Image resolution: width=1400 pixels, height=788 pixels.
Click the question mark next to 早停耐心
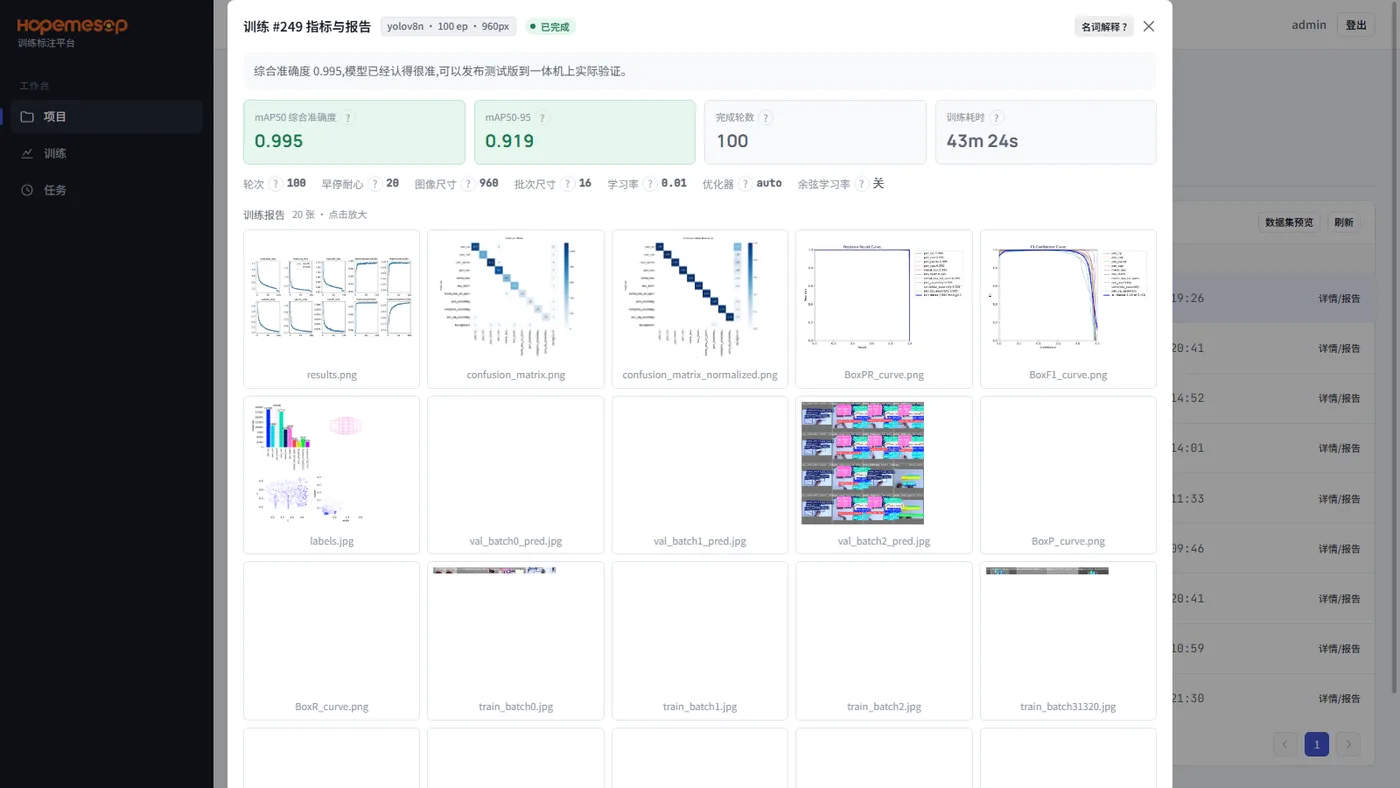[374, 184]
